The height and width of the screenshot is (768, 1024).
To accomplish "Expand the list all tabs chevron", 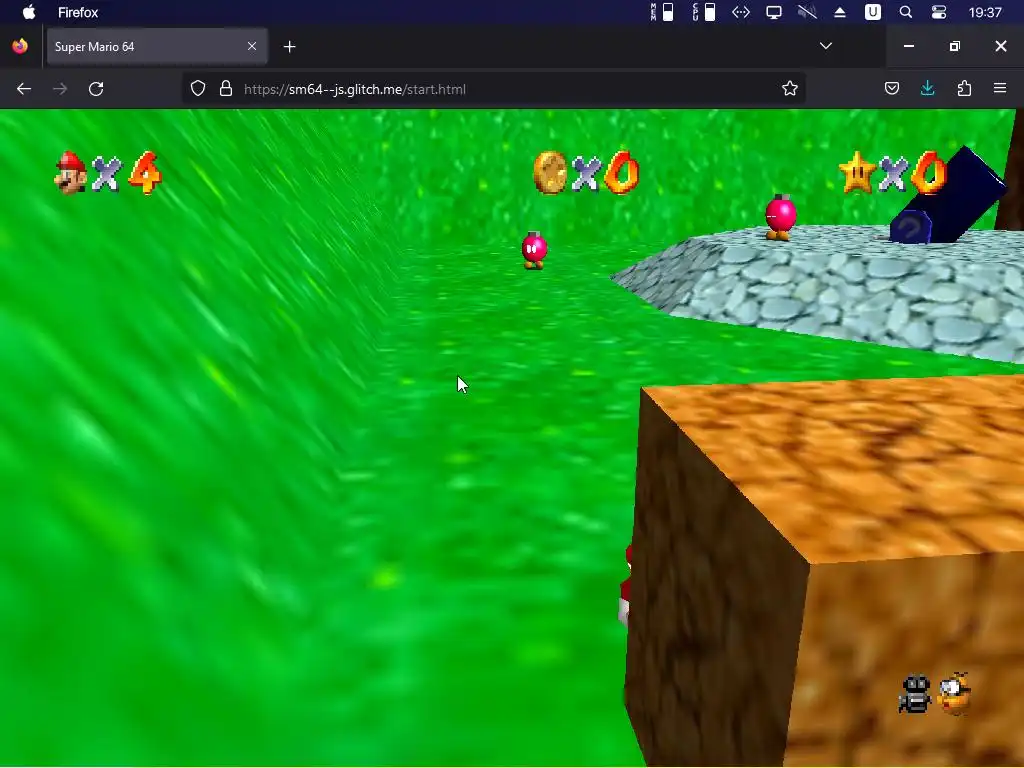I will (x=825, y=46).
